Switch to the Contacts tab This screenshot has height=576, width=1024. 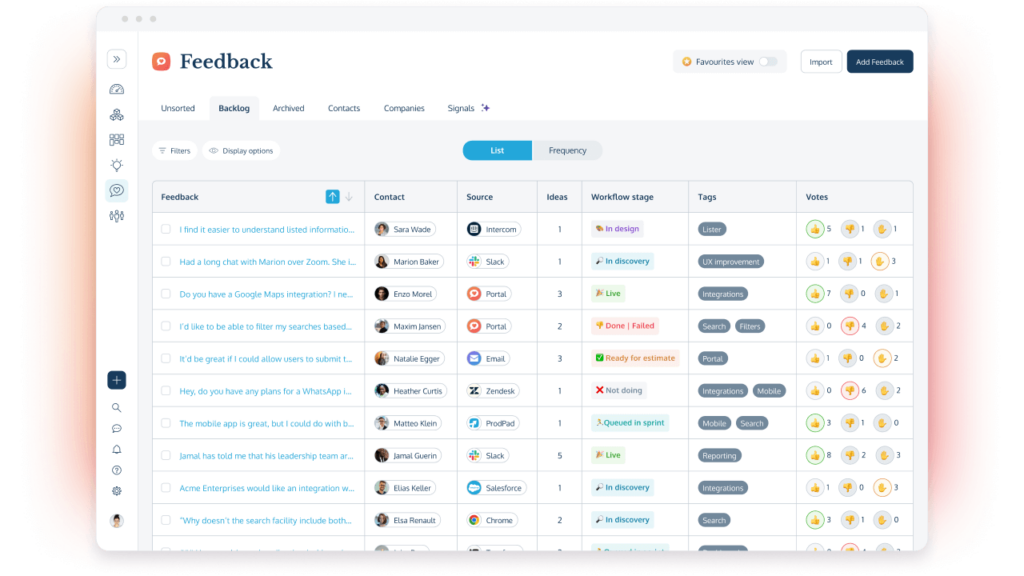point(344,108)
